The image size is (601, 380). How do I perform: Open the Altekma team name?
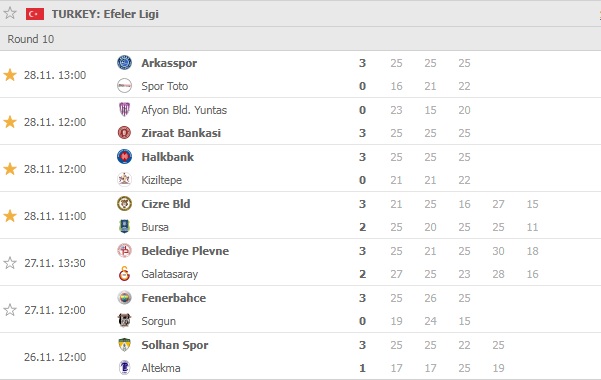click(x=161, y=368)
